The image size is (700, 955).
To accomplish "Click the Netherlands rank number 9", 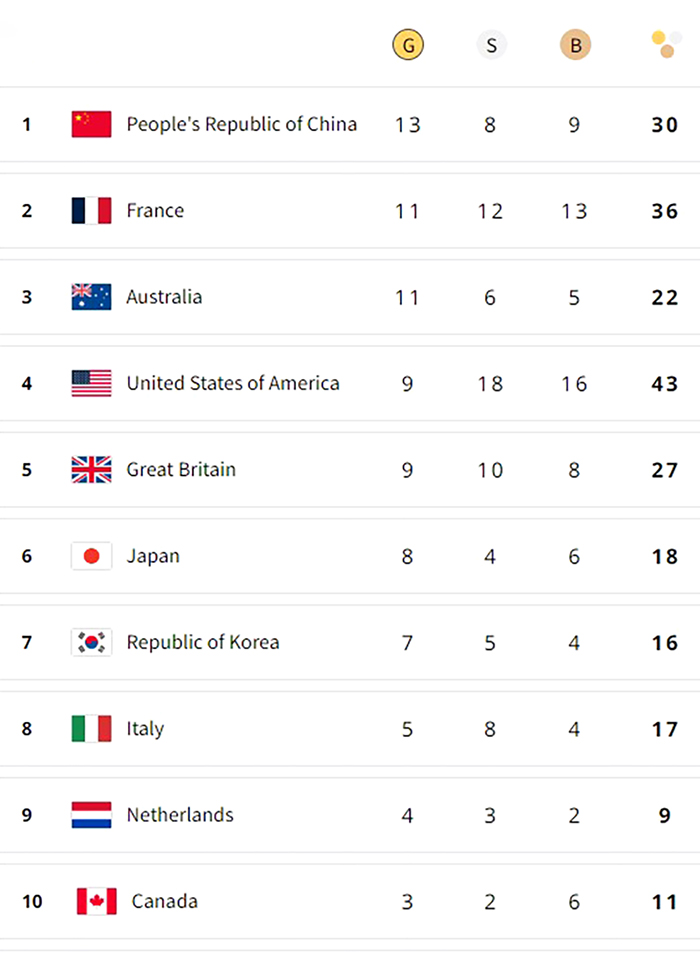I will [x=27, y=815].
